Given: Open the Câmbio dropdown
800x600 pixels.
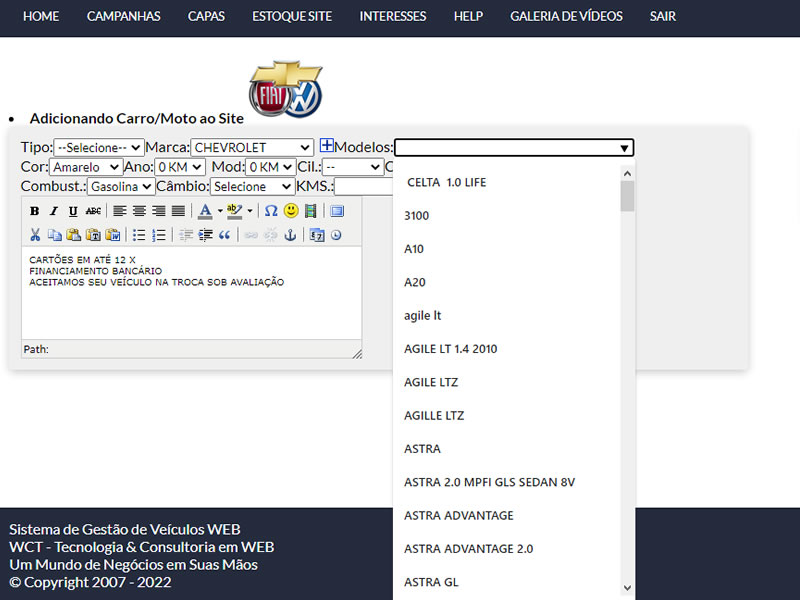Looking at the screenshot, I should tap(253, 186).
